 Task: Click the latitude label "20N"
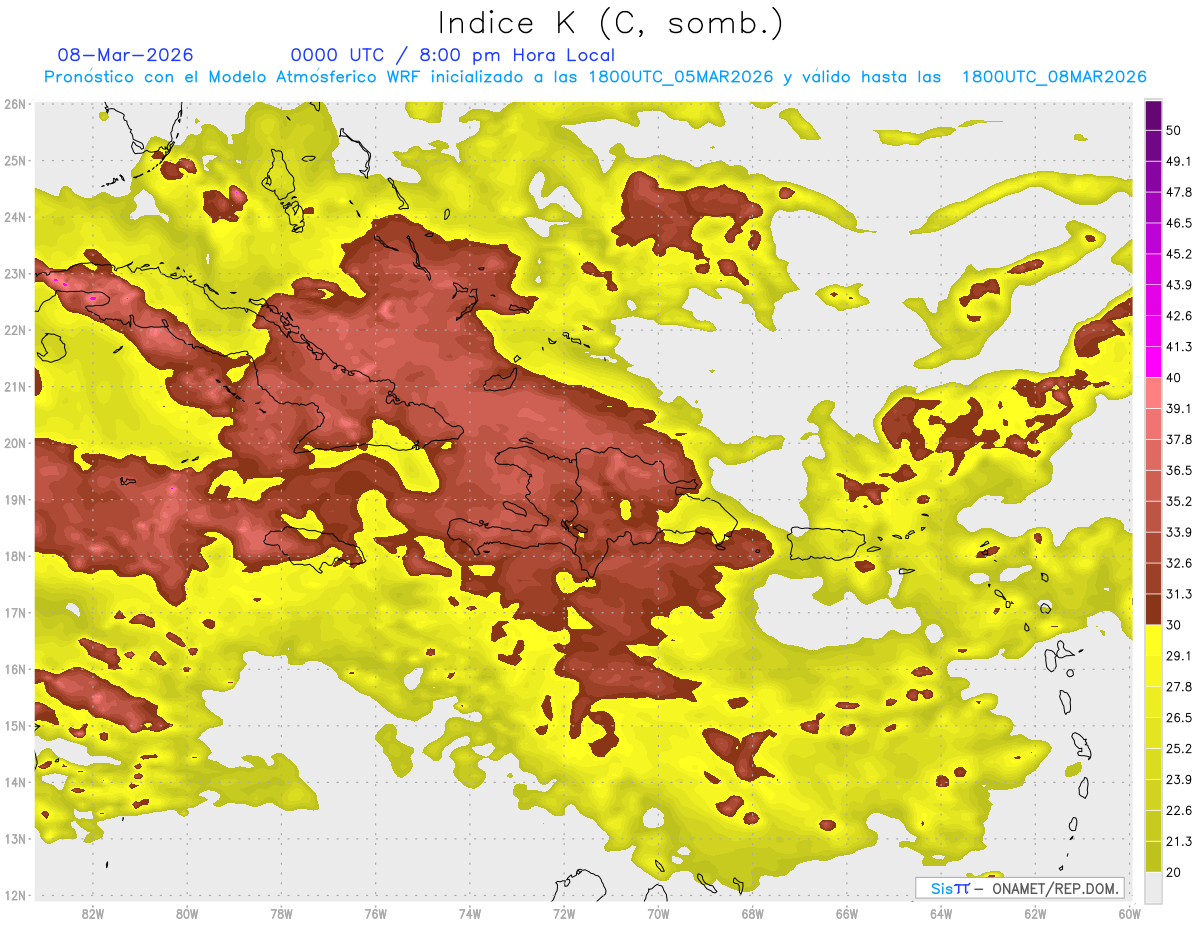point(14,443)
